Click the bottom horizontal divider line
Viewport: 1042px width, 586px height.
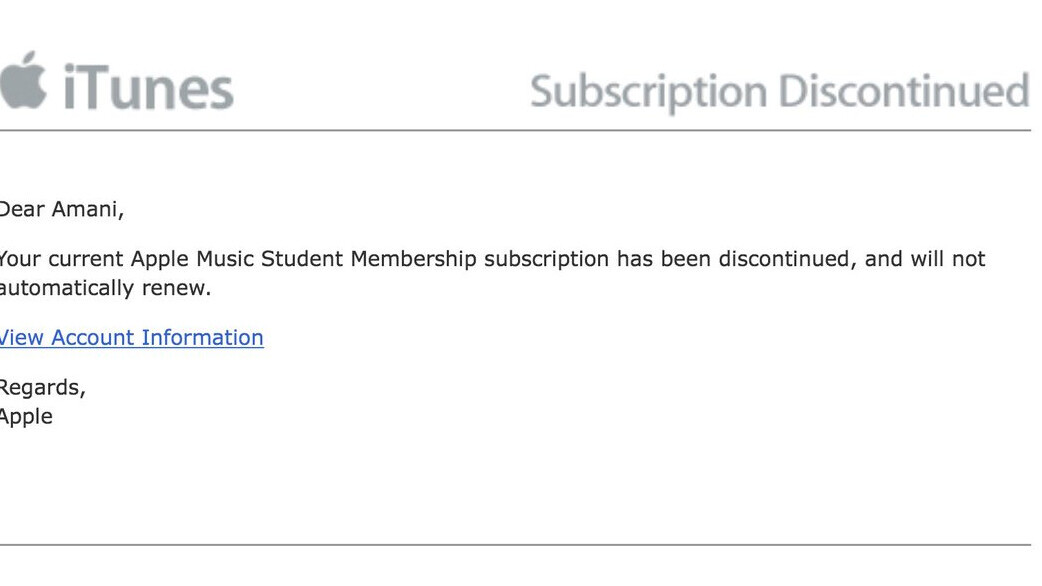click(515, 545)
